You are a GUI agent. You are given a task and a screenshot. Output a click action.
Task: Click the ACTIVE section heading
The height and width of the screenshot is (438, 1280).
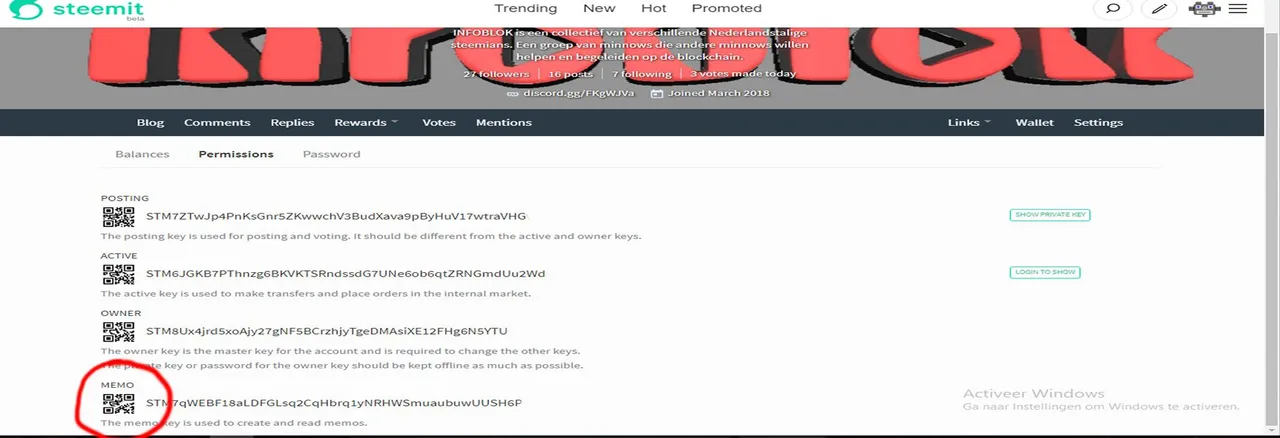(119, 256)
